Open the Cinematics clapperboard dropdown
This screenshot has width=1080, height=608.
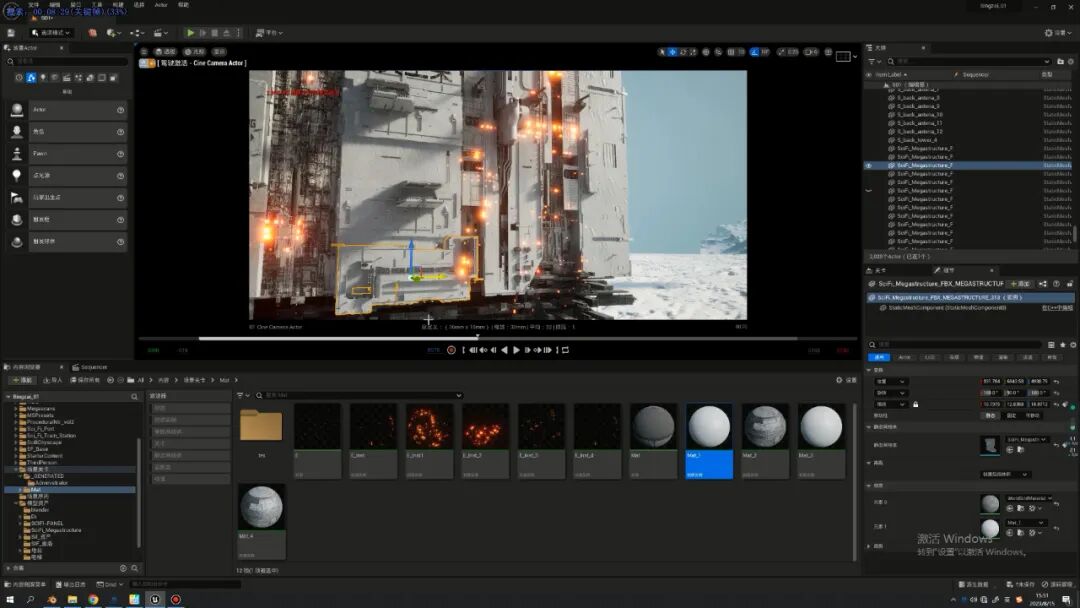point(160,32)
